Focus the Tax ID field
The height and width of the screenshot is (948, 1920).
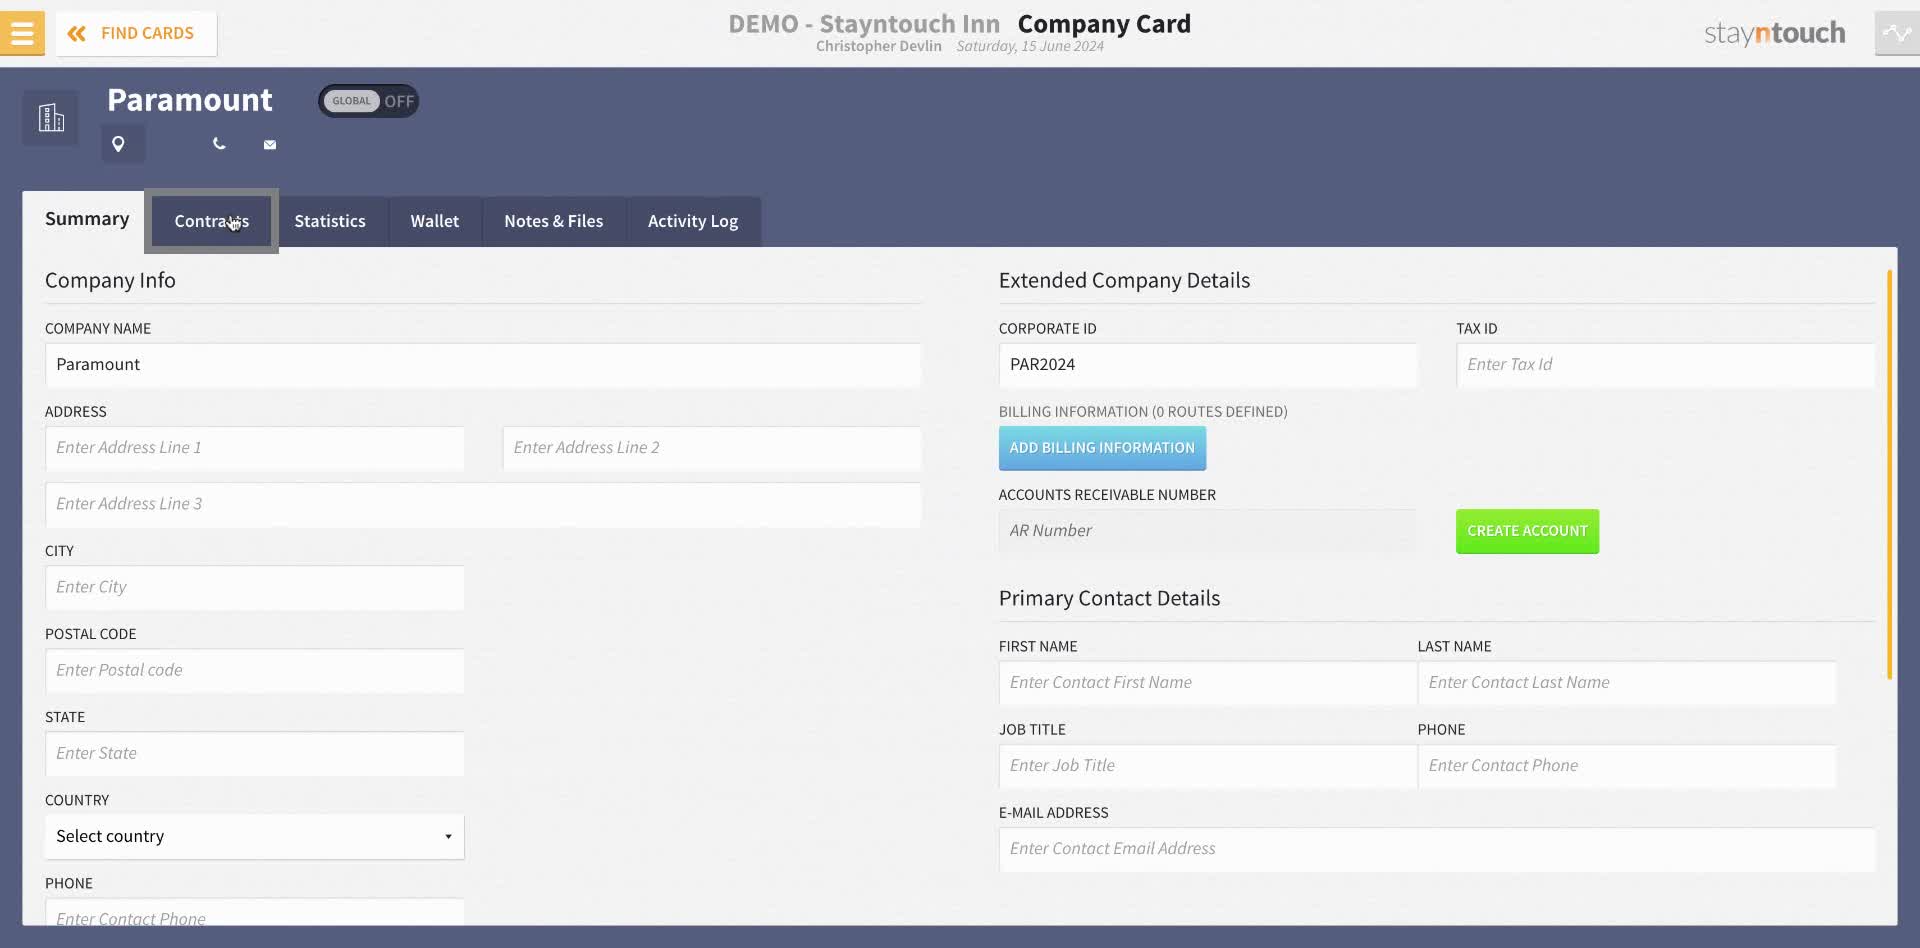(x=1665, y=365)
